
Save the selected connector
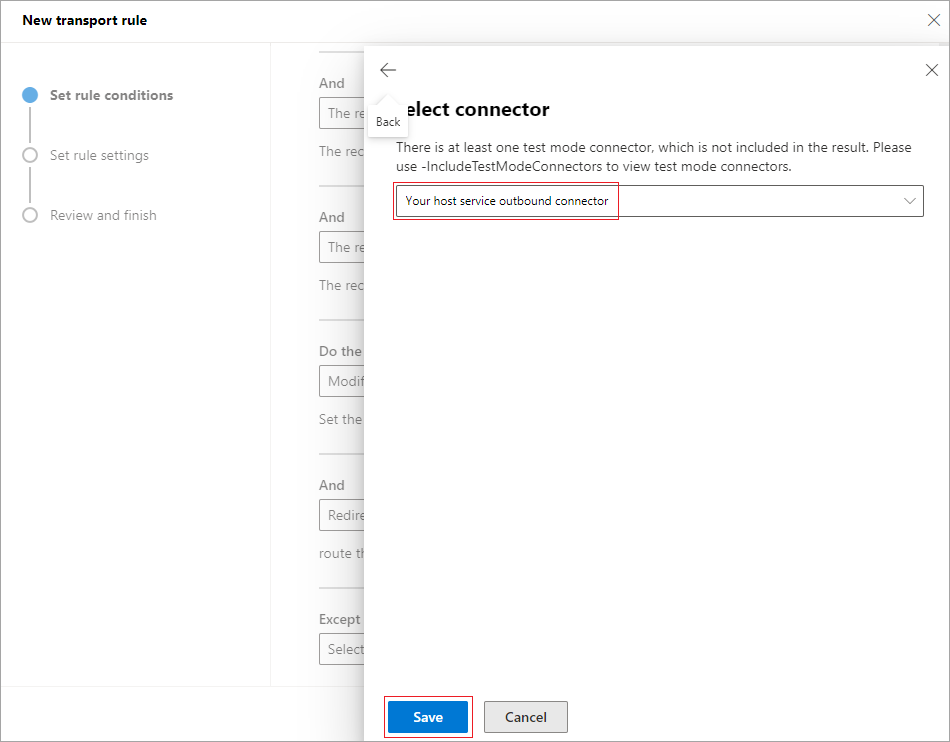click(428, 717)
